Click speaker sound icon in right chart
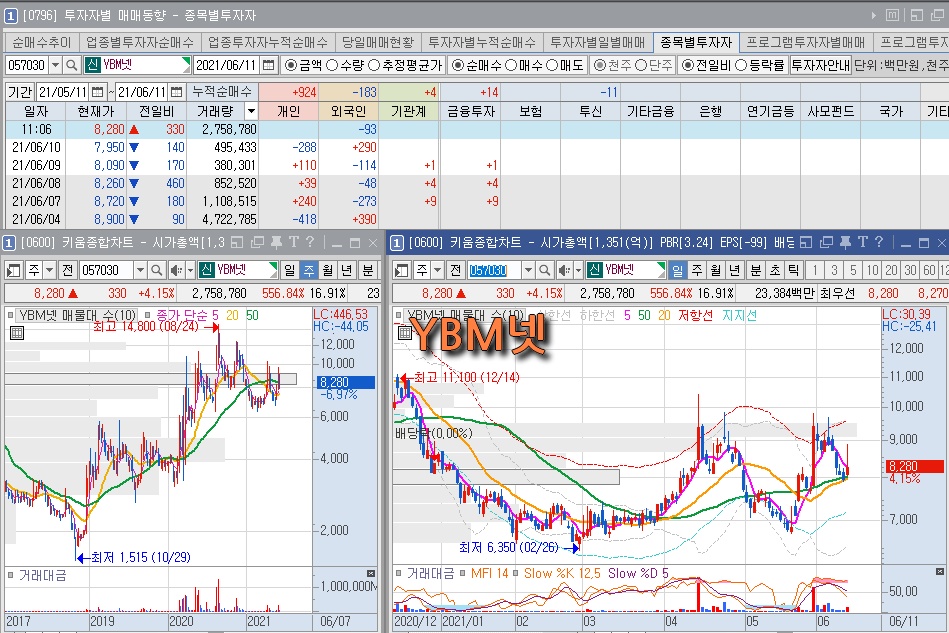Image resolution: width=949 pixels, height=633 pixels. [x=563, y=270]
